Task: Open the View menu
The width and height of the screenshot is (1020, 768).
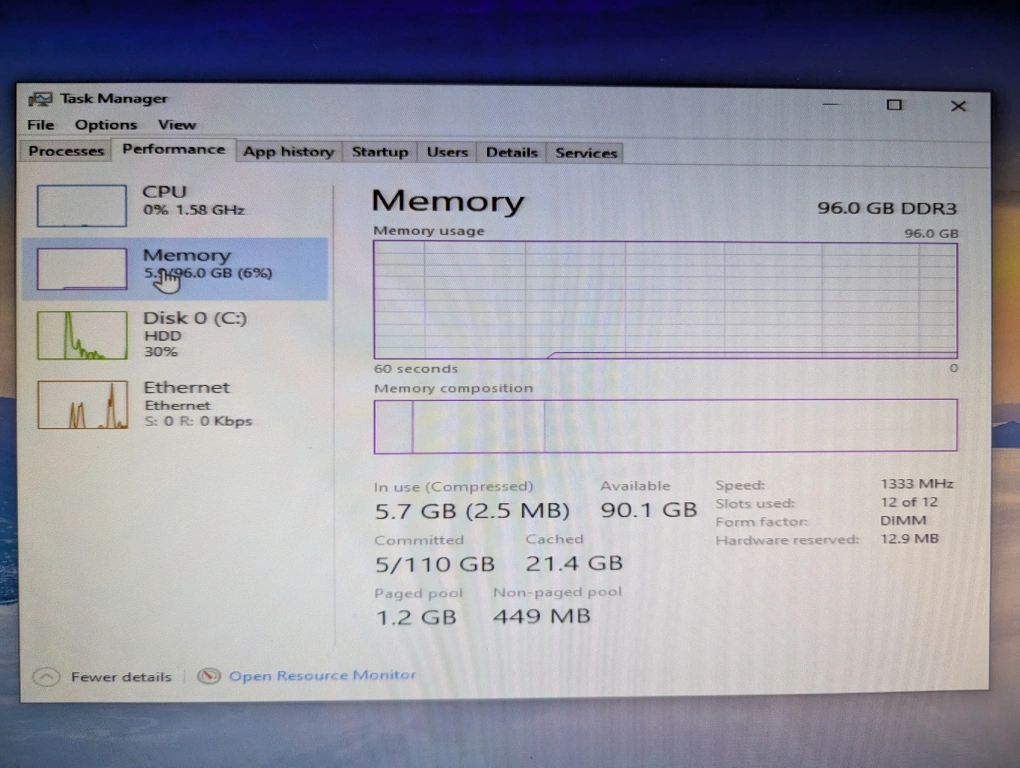Action: [177, 125]
